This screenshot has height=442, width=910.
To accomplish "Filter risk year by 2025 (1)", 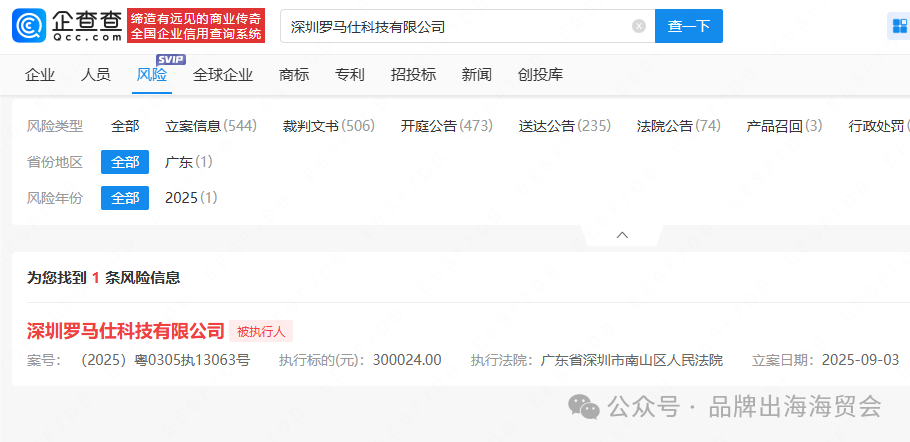I will (191, 198).
